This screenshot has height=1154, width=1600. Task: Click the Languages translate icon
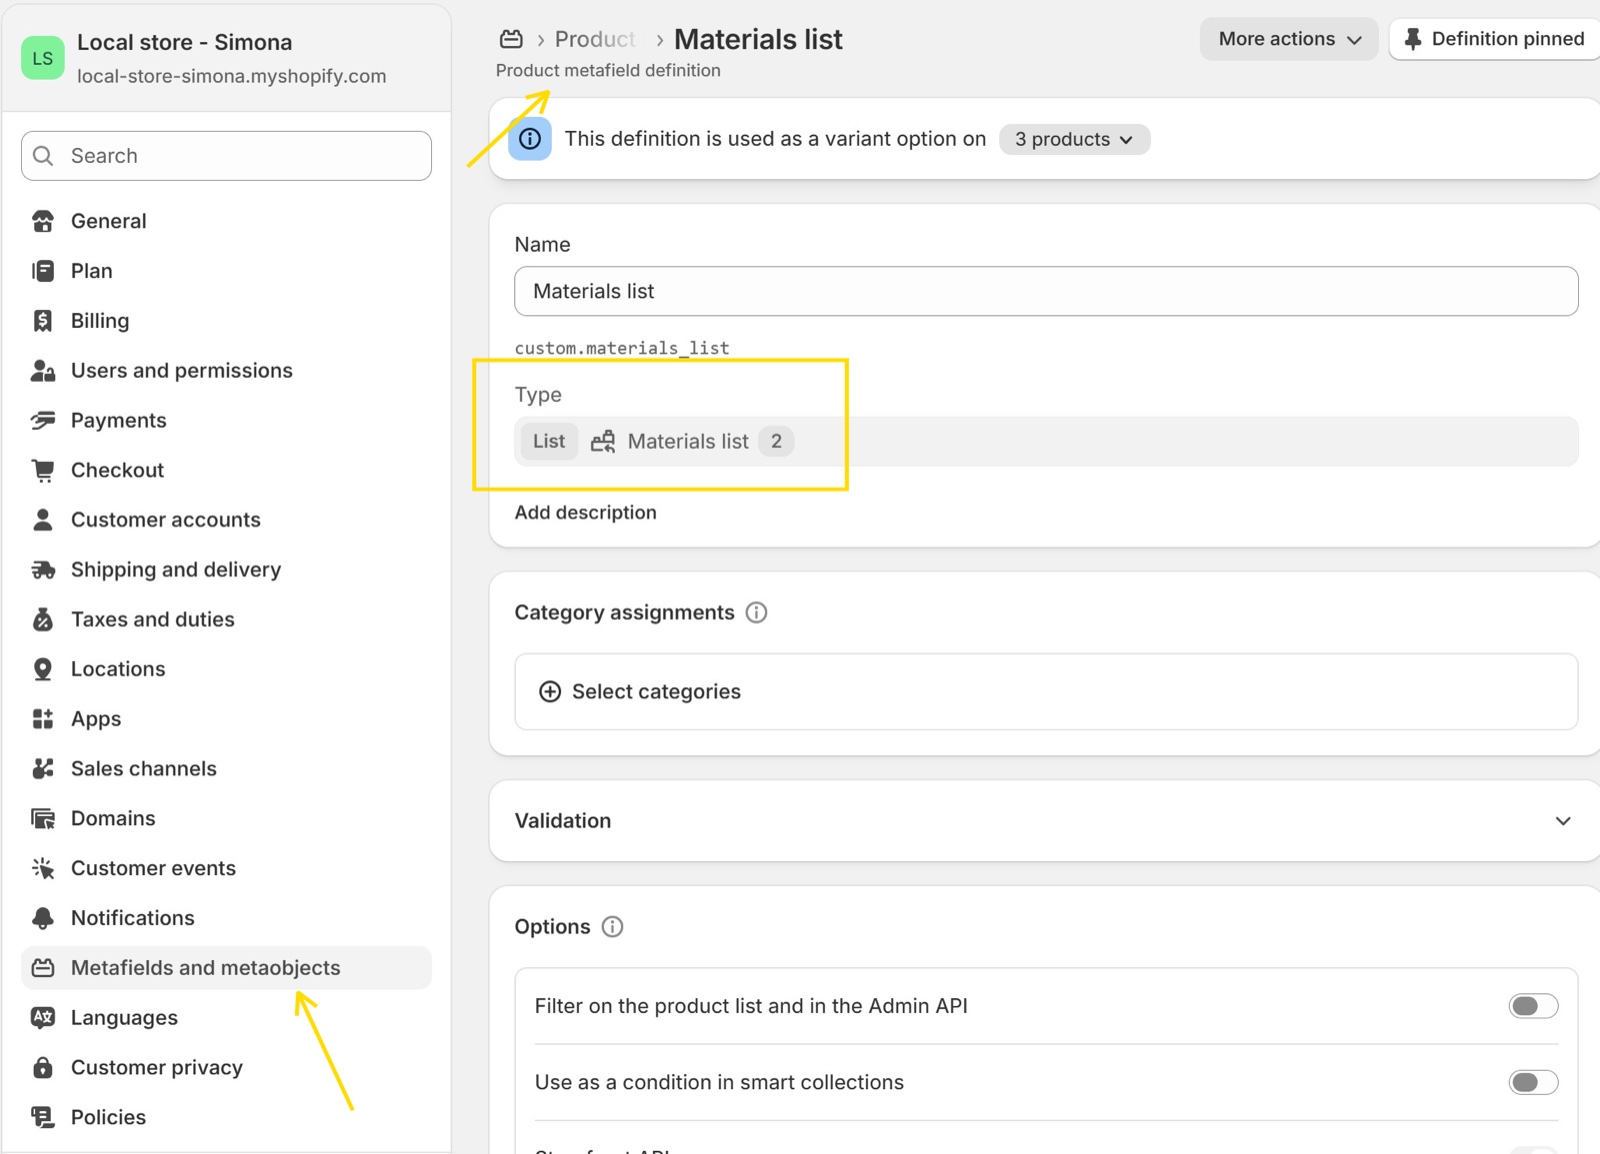43,1018
